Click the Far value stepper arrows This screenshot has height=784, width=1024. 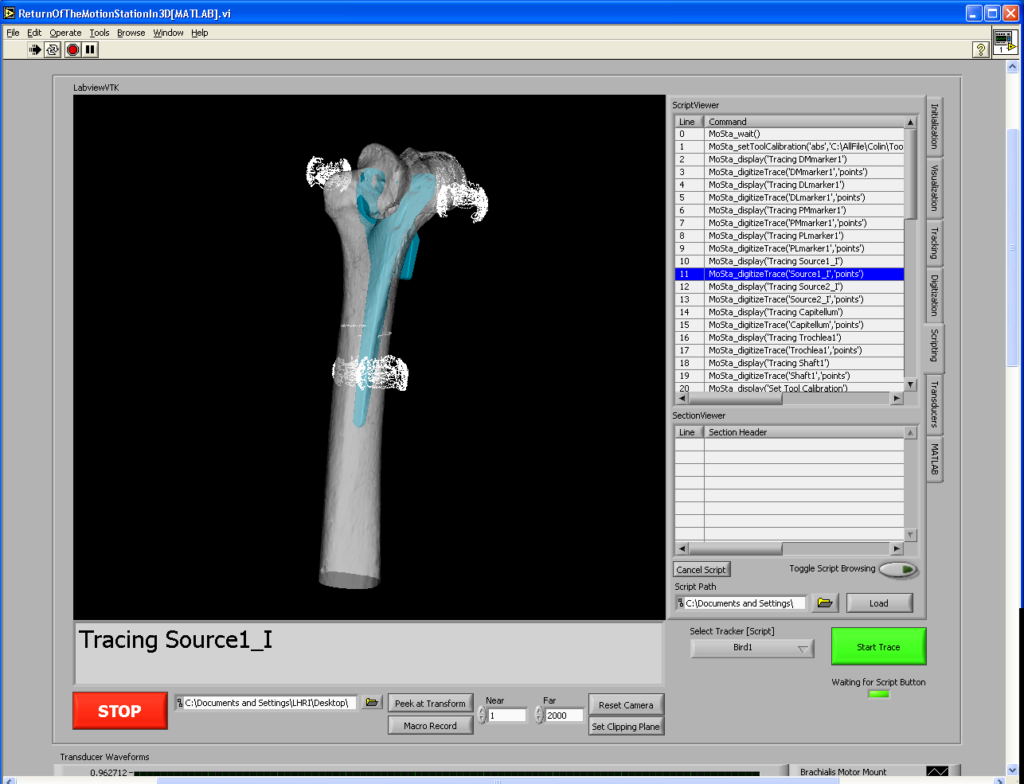(539, 715)
